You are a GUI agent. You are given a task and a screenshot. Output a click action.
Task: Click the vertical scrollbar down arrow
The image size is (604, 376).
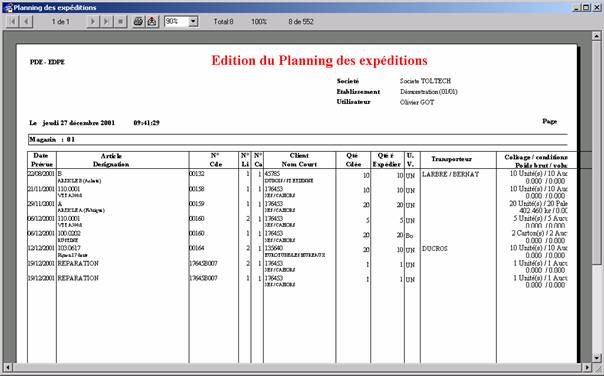coord(596,358)
